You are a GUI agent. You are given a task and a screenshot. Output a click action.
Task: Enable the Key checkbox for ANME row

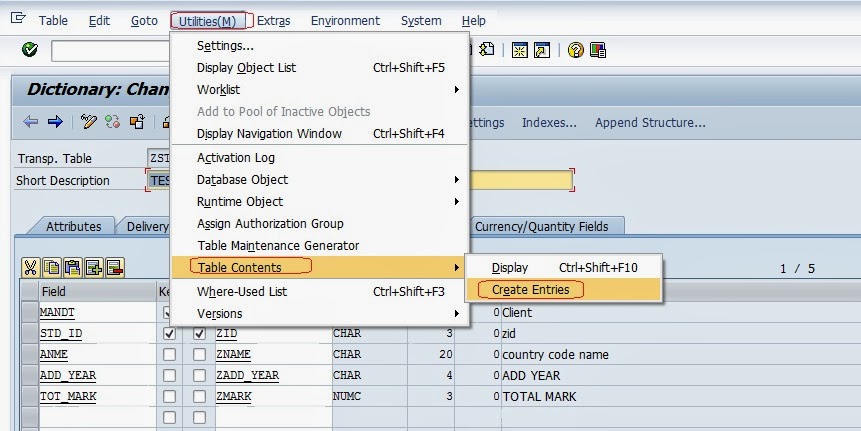pos(169,355)
